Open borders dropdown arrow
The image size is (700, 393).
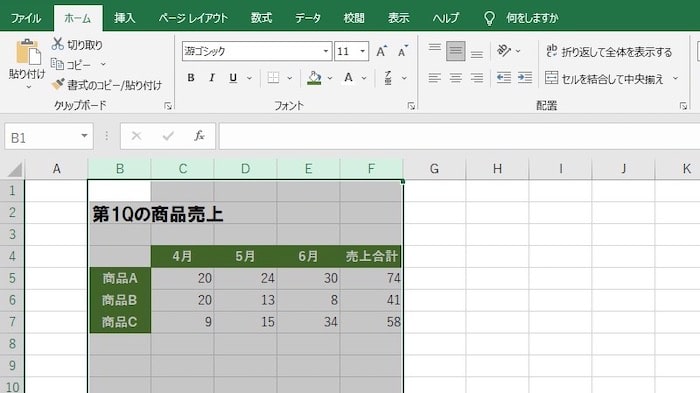pos(290,78)
